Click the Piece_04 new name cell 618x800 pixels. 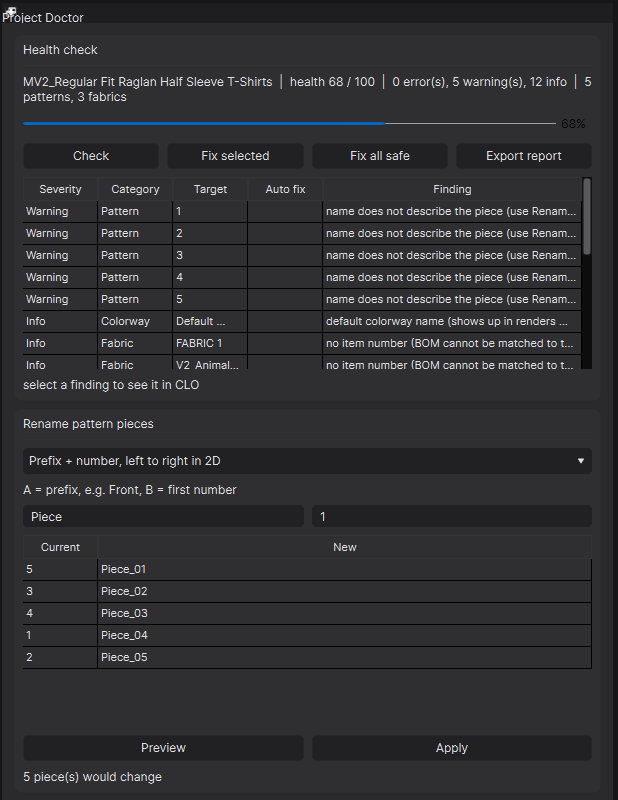344,635
